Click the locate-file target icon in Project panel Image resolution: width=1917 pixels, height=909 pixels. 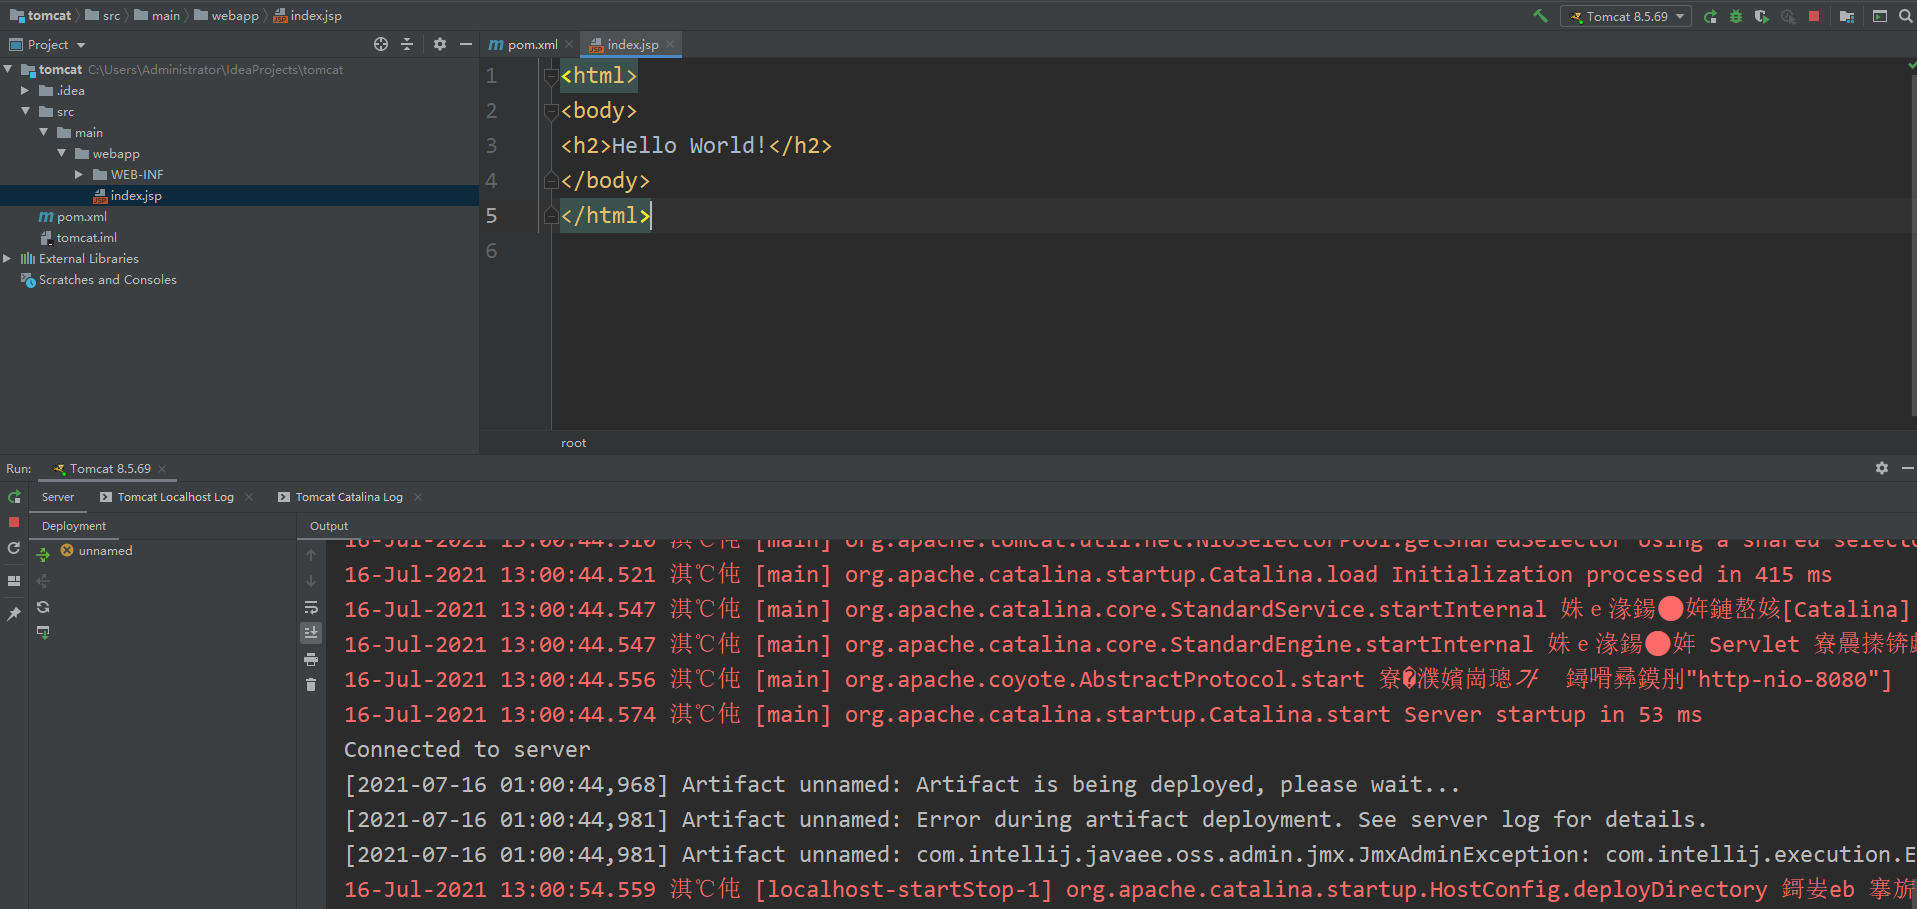click(381, 44)
